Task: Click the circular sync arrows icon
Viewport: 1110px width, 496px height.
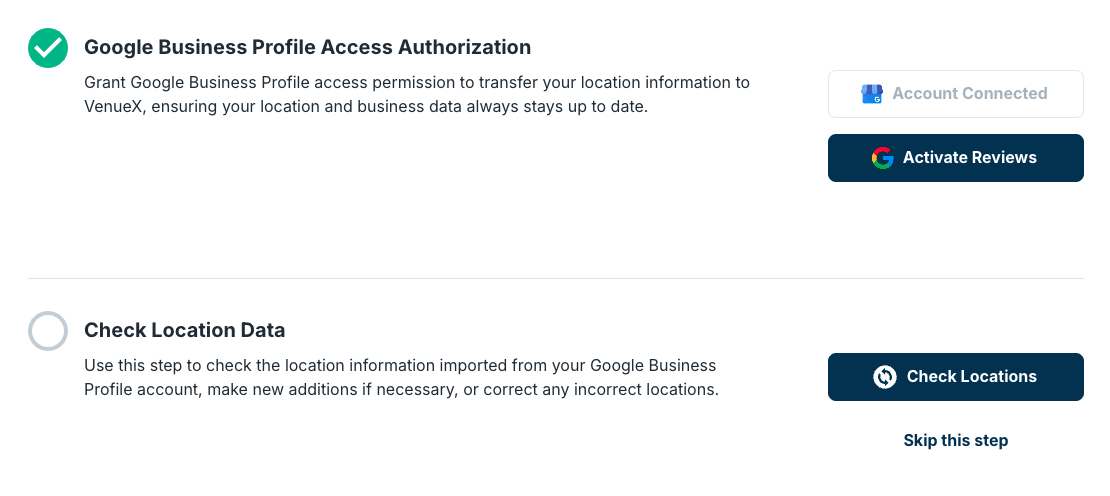Action: click(885, 377)
